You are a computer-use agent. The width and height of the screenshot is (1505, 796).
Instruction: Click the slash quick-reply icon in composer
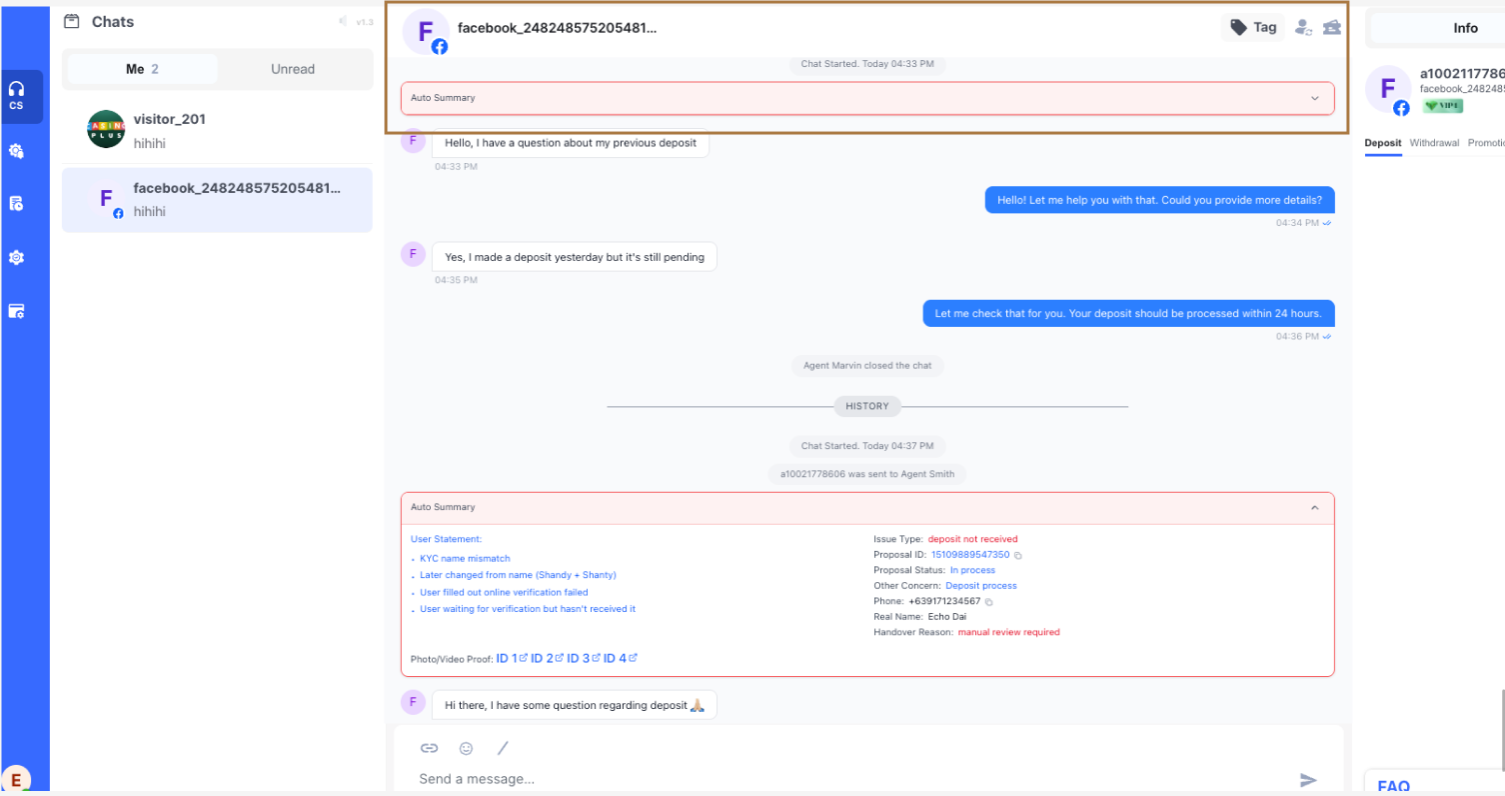pos(503,748)
